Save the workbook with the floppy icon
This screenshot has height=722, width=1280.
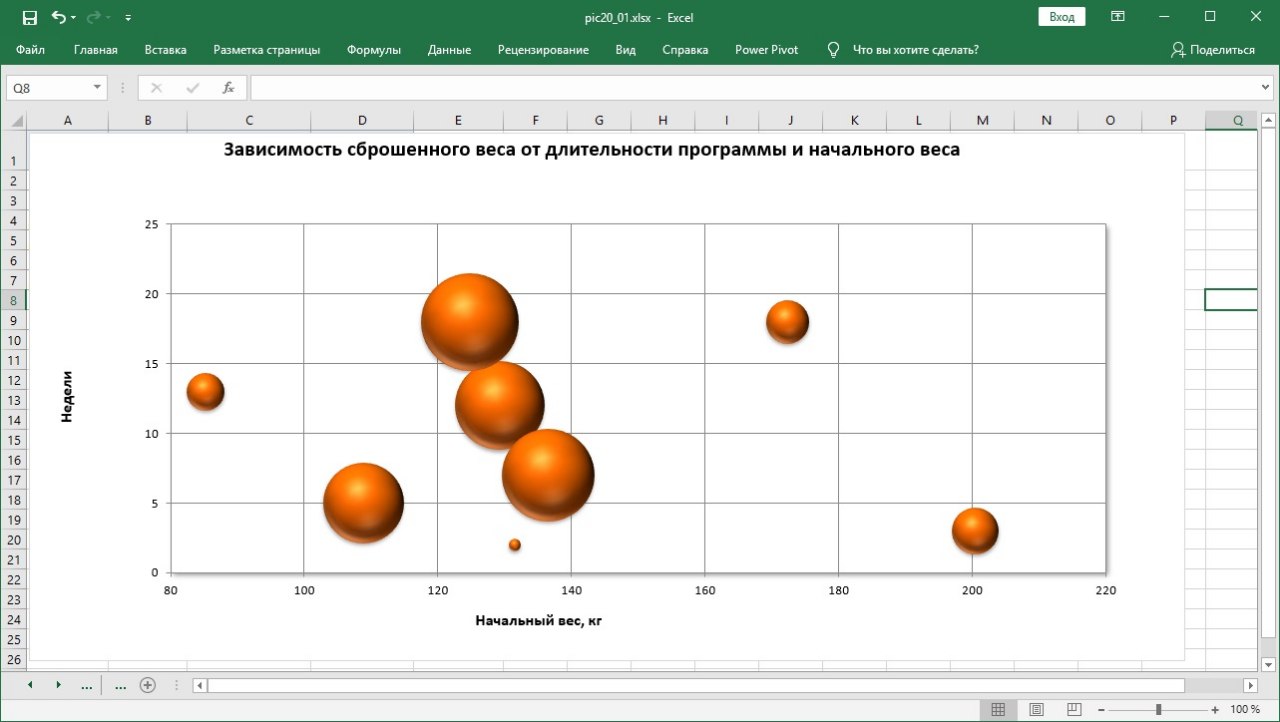[30, 17]
